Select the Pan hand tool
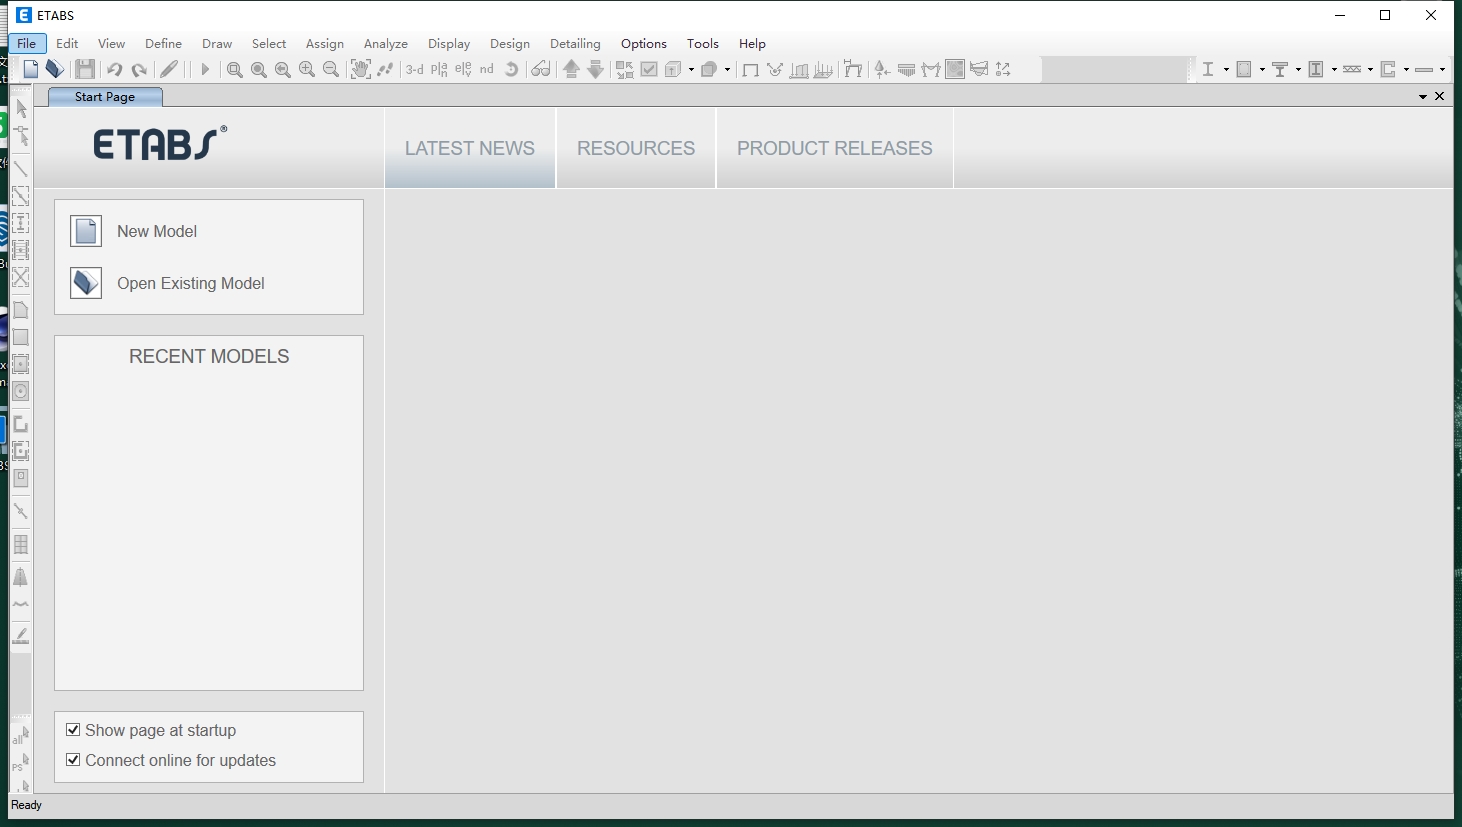This screenshot has height=827, width=1462. 361,69
